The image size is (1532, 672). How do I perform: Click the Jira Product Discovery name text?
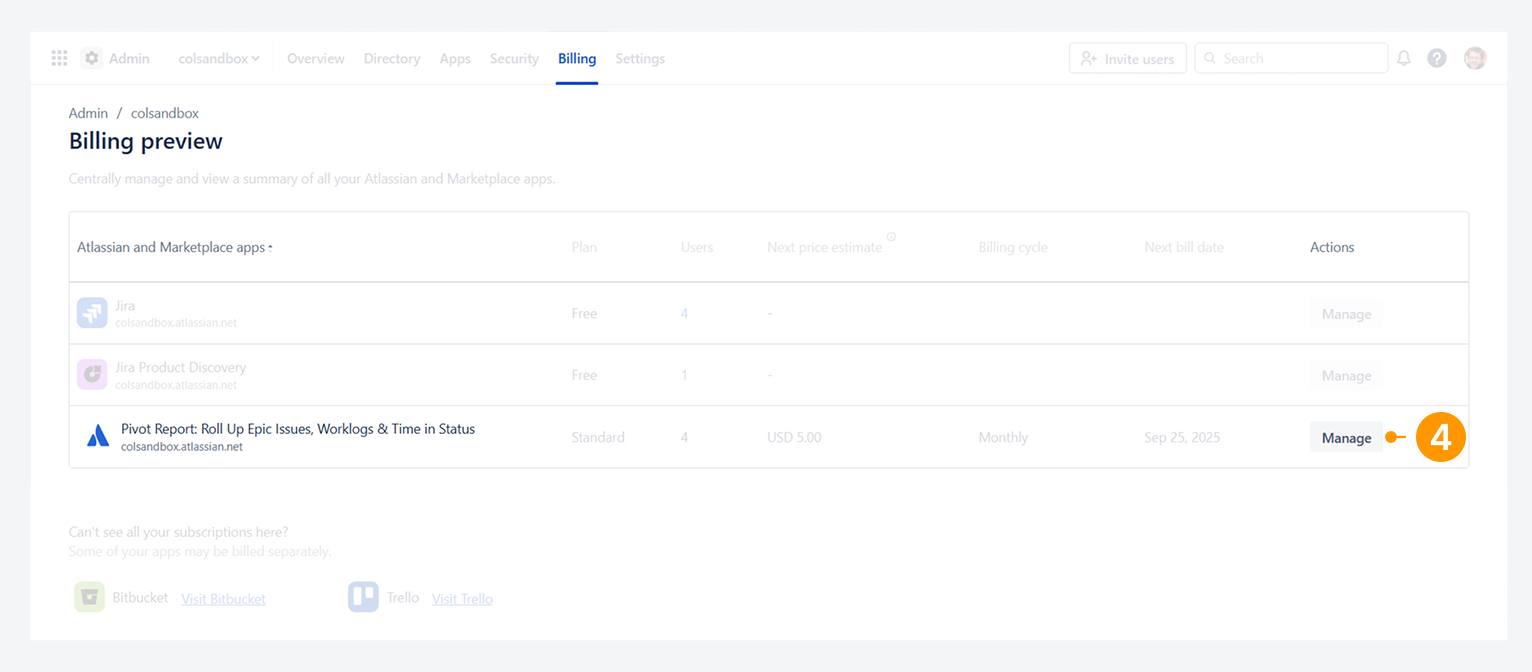180,367
